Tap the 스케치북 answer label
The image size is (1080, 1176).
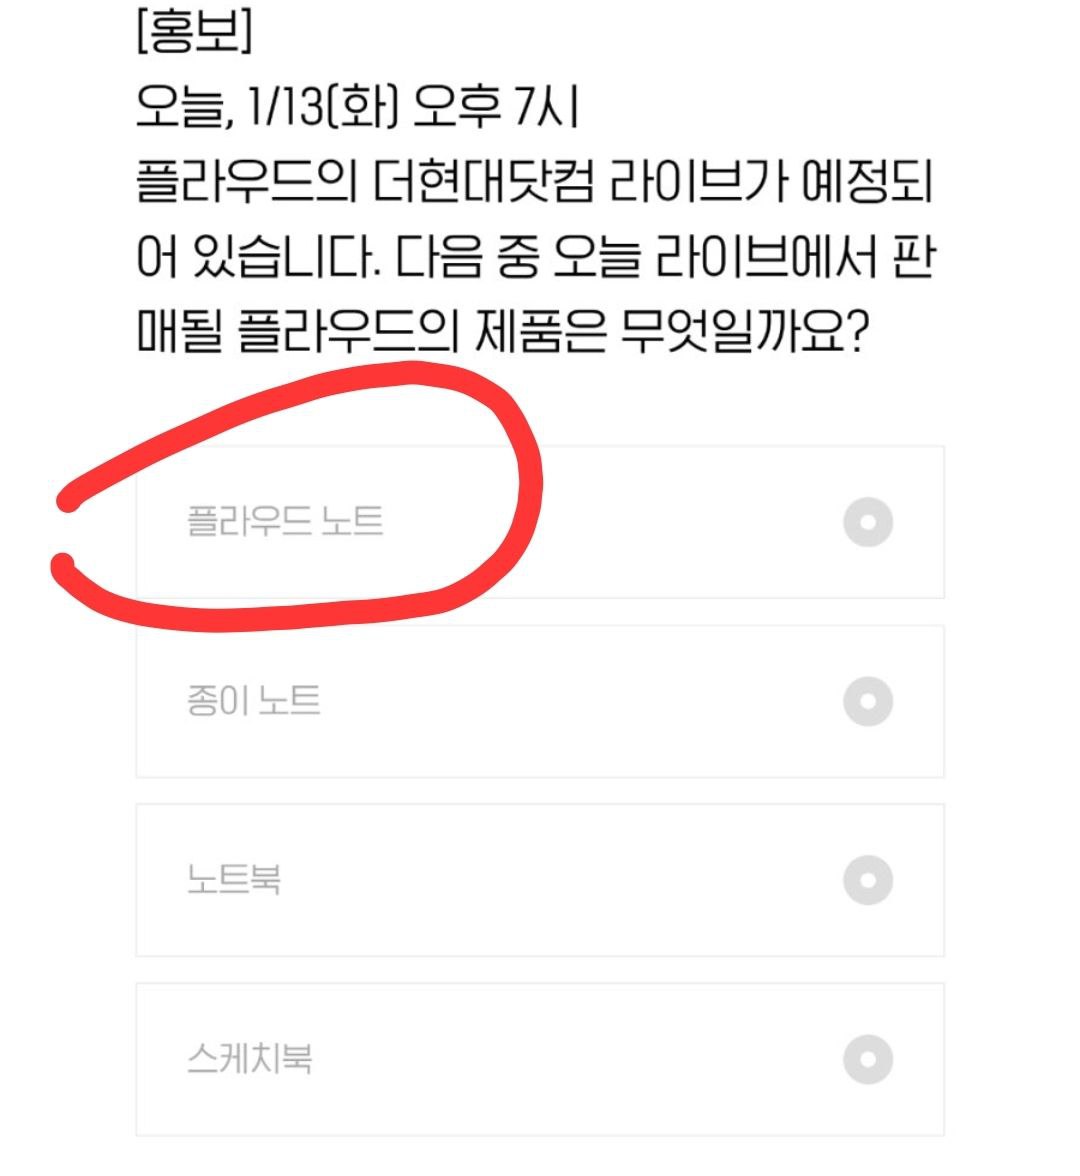[249, 1058]
